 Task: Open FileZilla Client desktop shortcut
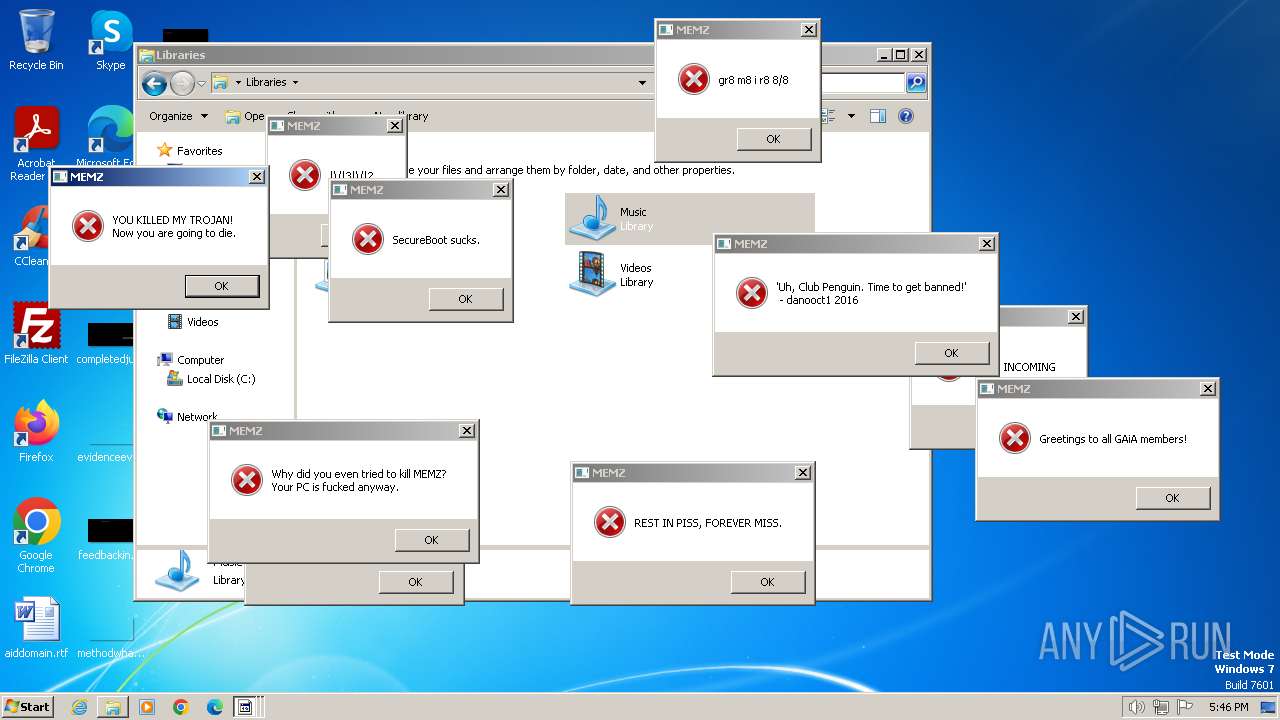36,334
